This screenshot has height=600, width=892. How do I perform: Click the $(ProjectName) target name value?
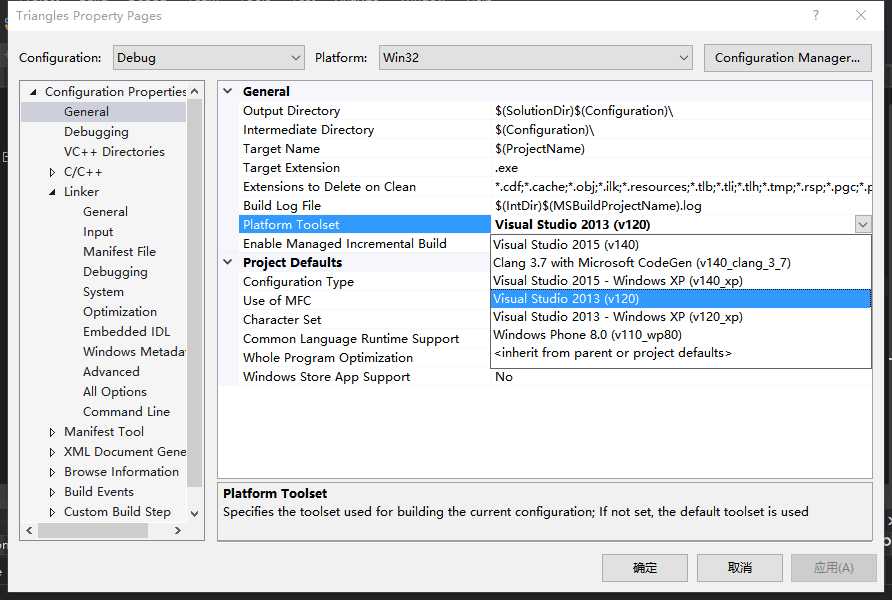pyautogui.click(x=540, y=149)
